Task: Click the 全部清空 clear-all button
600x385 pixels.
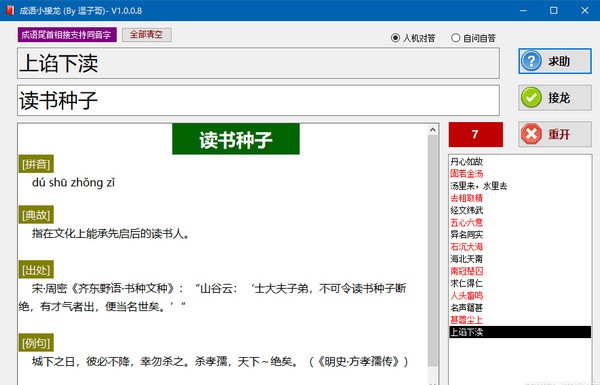Action: coord(147,35)
